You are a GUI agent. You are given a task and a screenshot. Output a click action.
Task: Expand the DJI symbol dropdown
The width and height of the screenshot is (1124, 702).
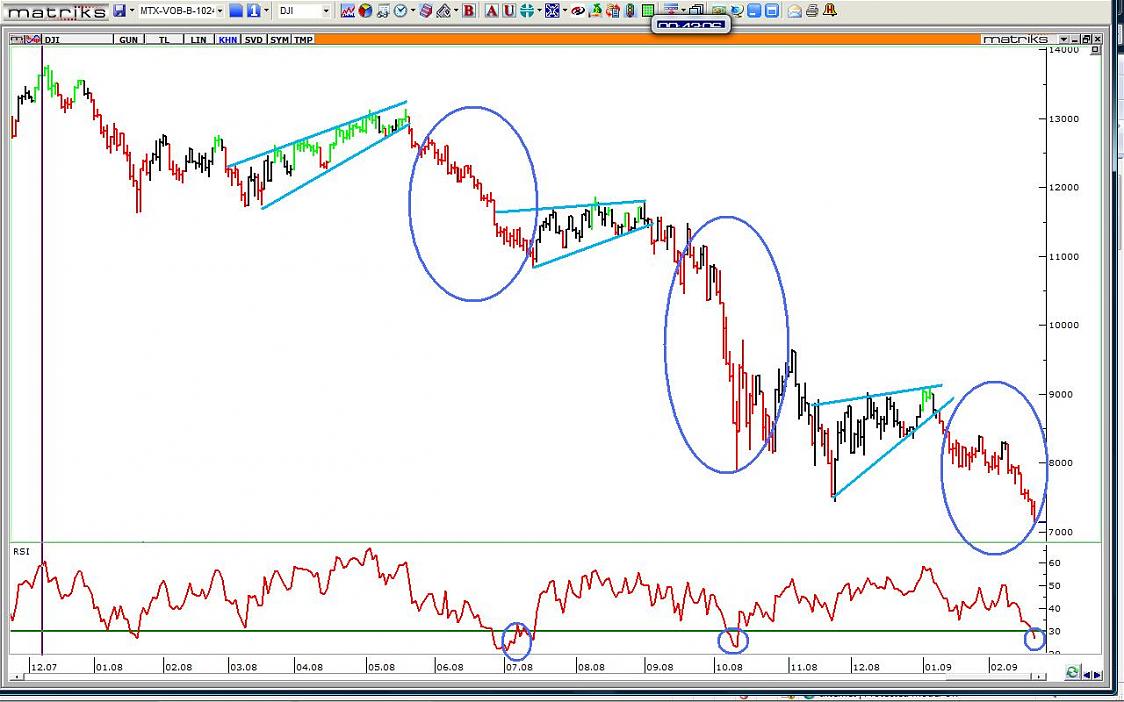[326, 11]
